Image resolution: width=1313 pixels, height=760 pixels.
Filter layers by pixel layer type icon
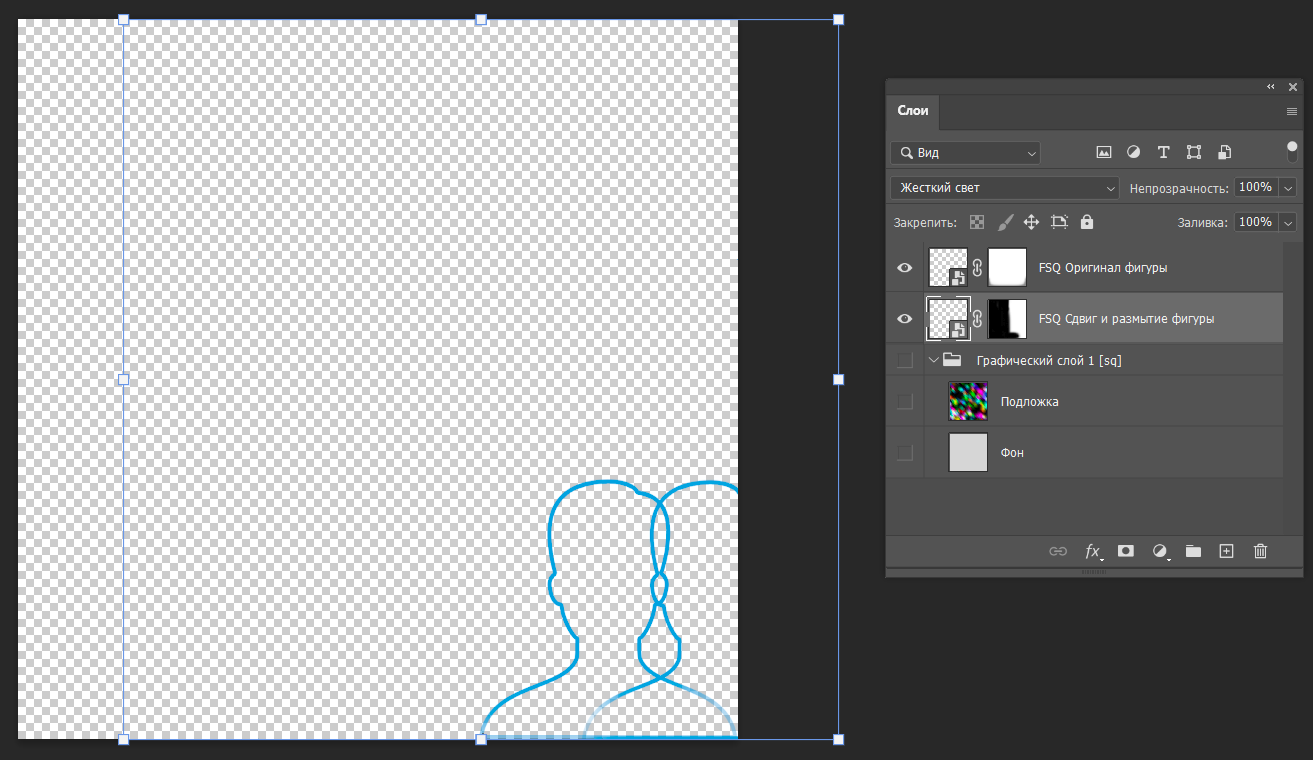point(1104,153)
